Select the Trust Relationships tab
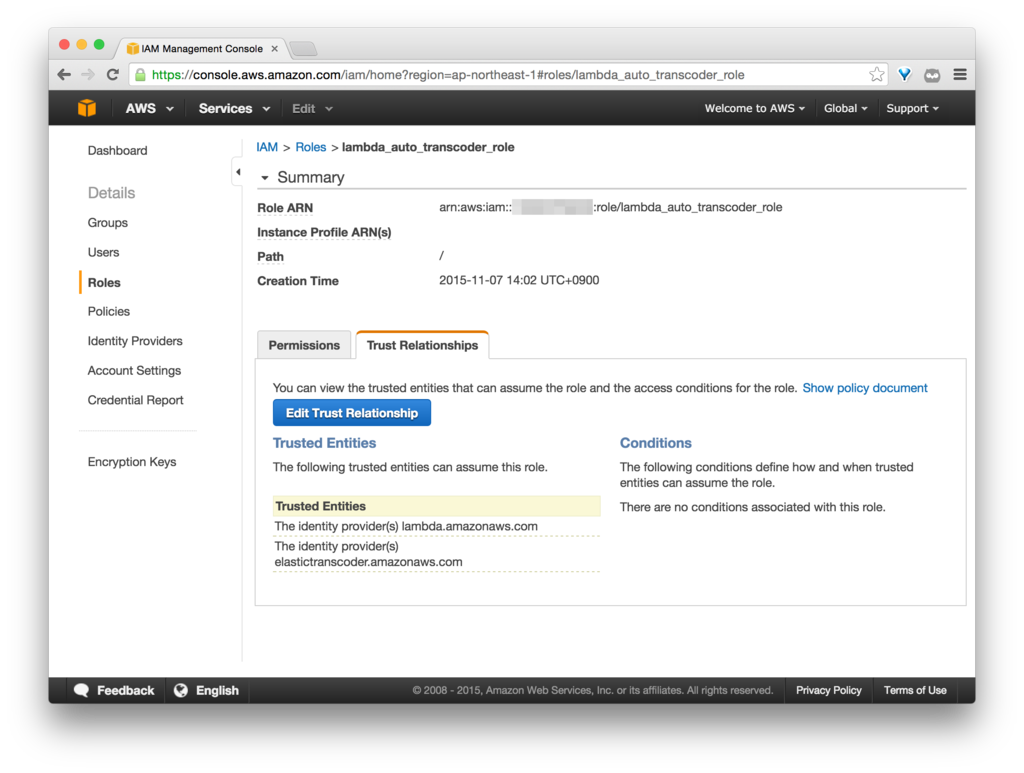 423,345
